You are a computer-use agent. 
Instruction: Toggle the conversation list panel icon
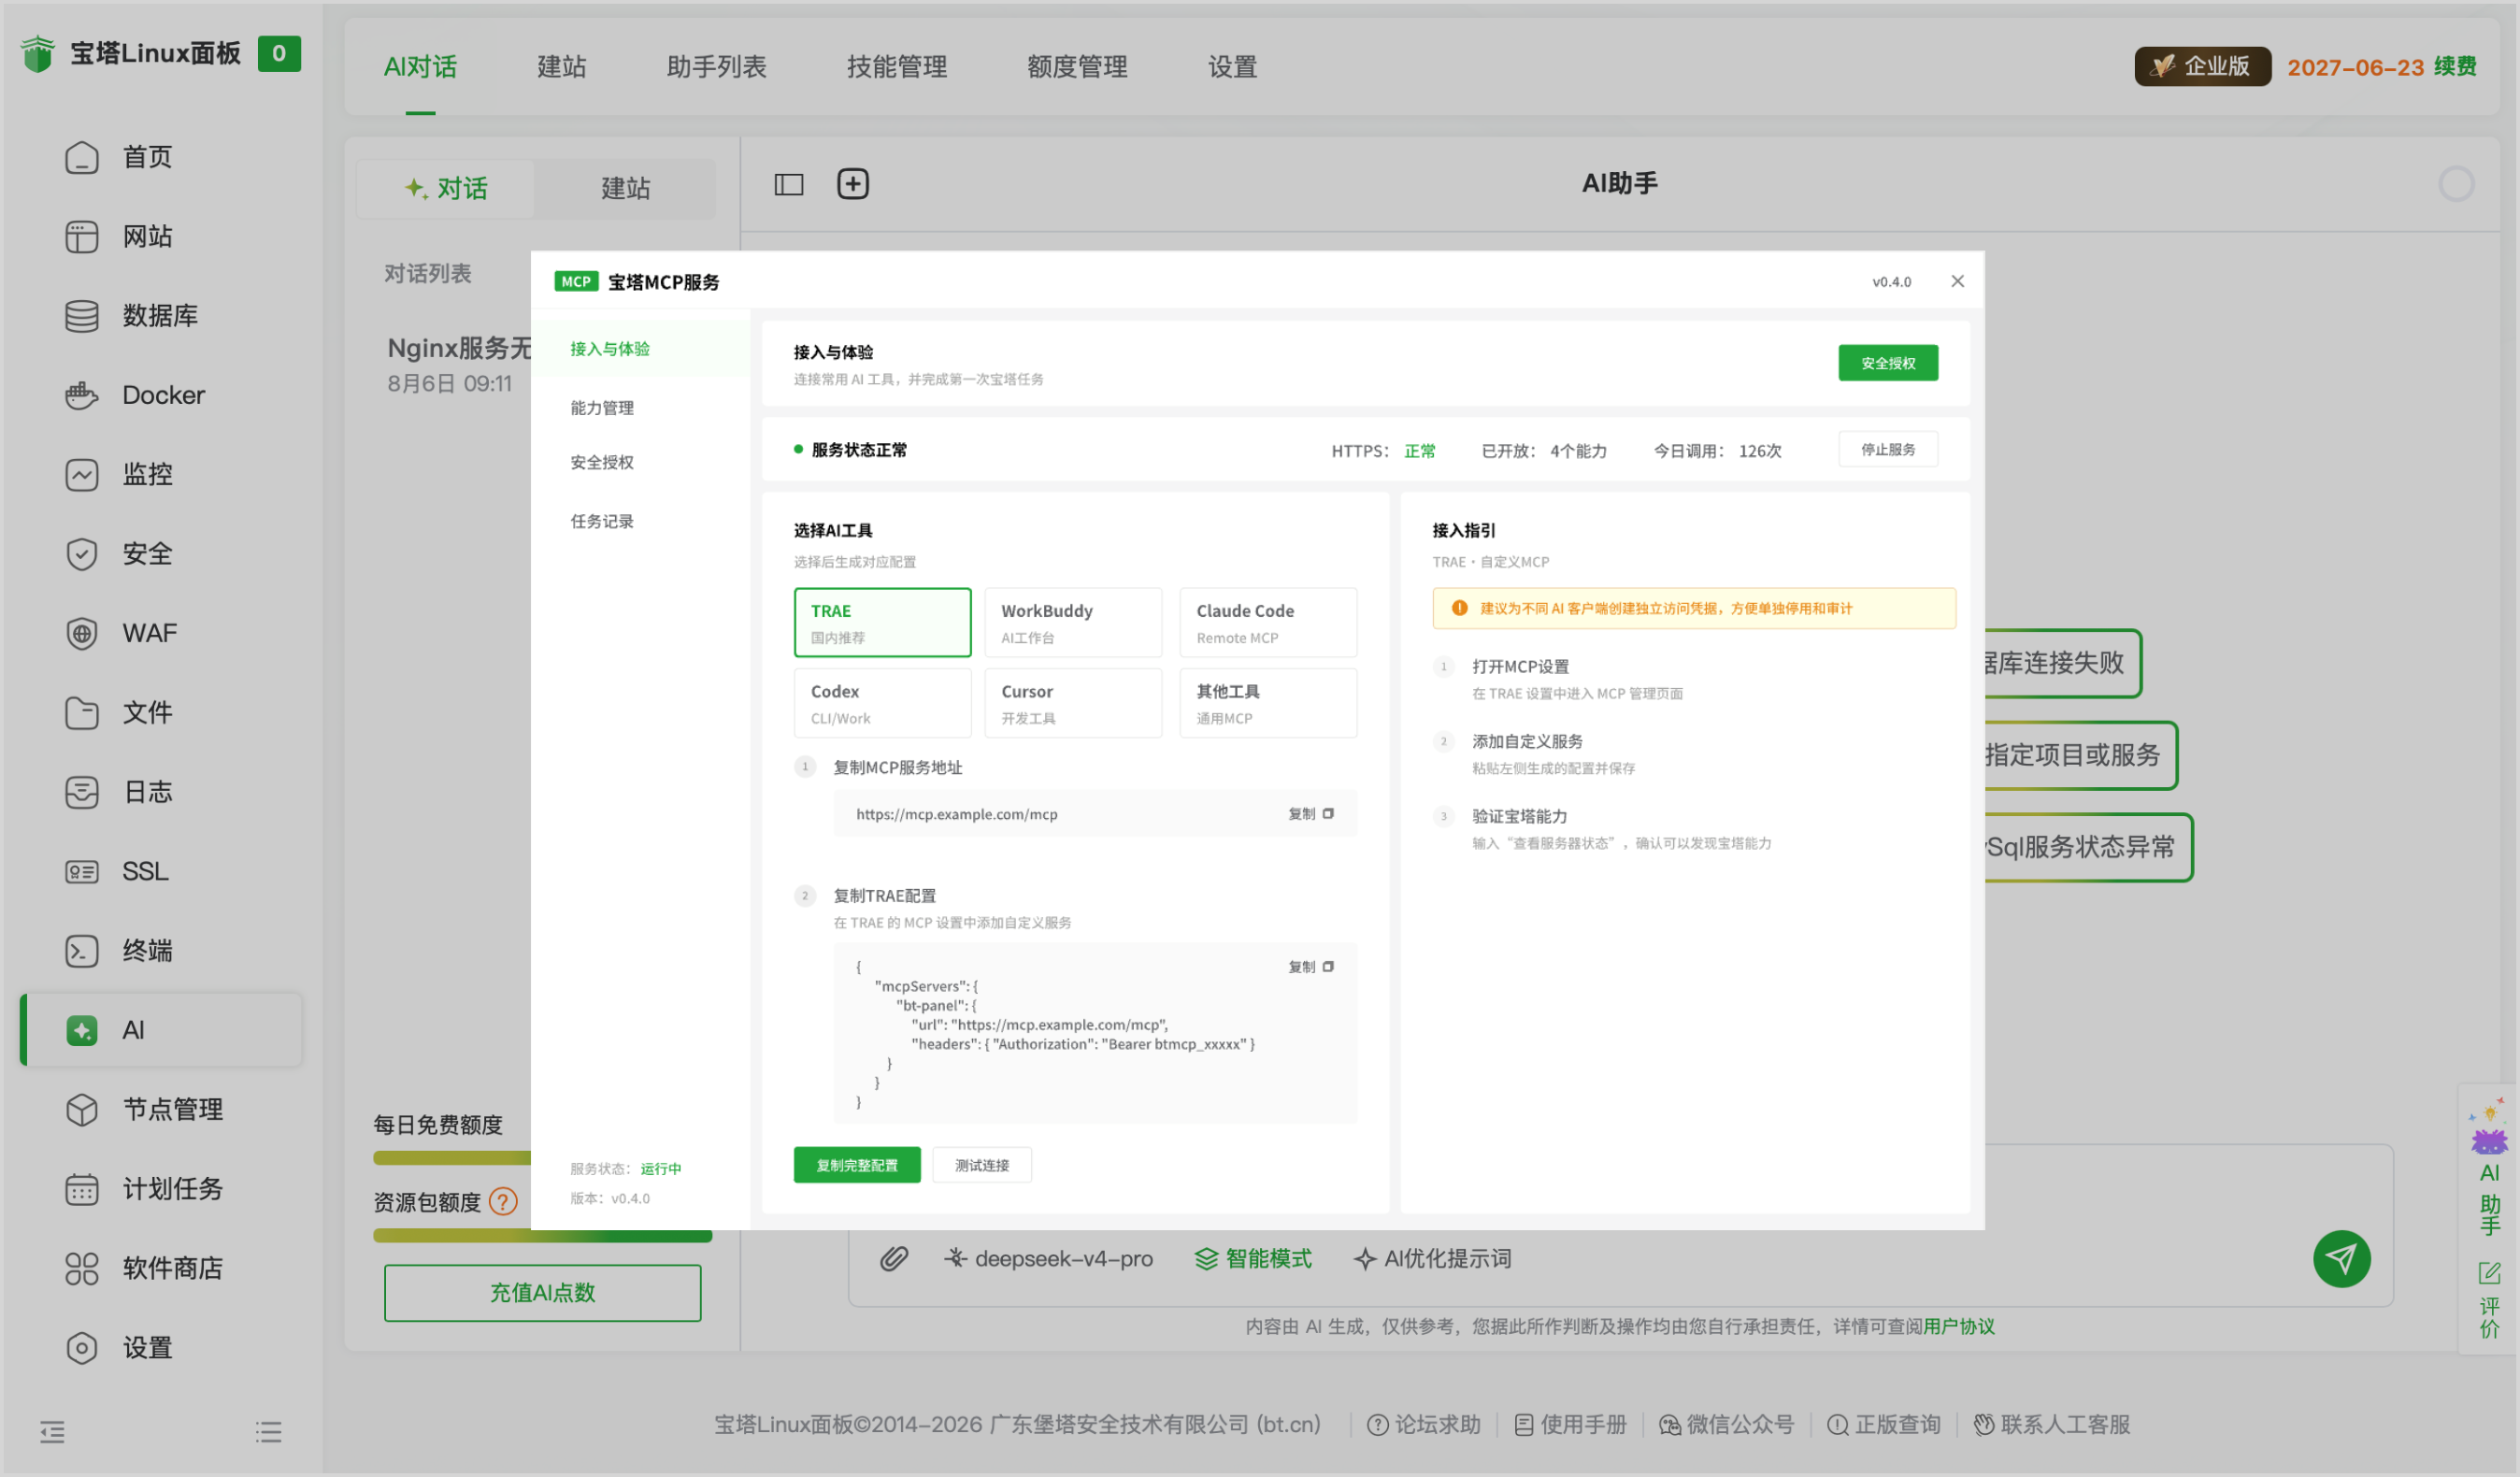pos(789,184)
